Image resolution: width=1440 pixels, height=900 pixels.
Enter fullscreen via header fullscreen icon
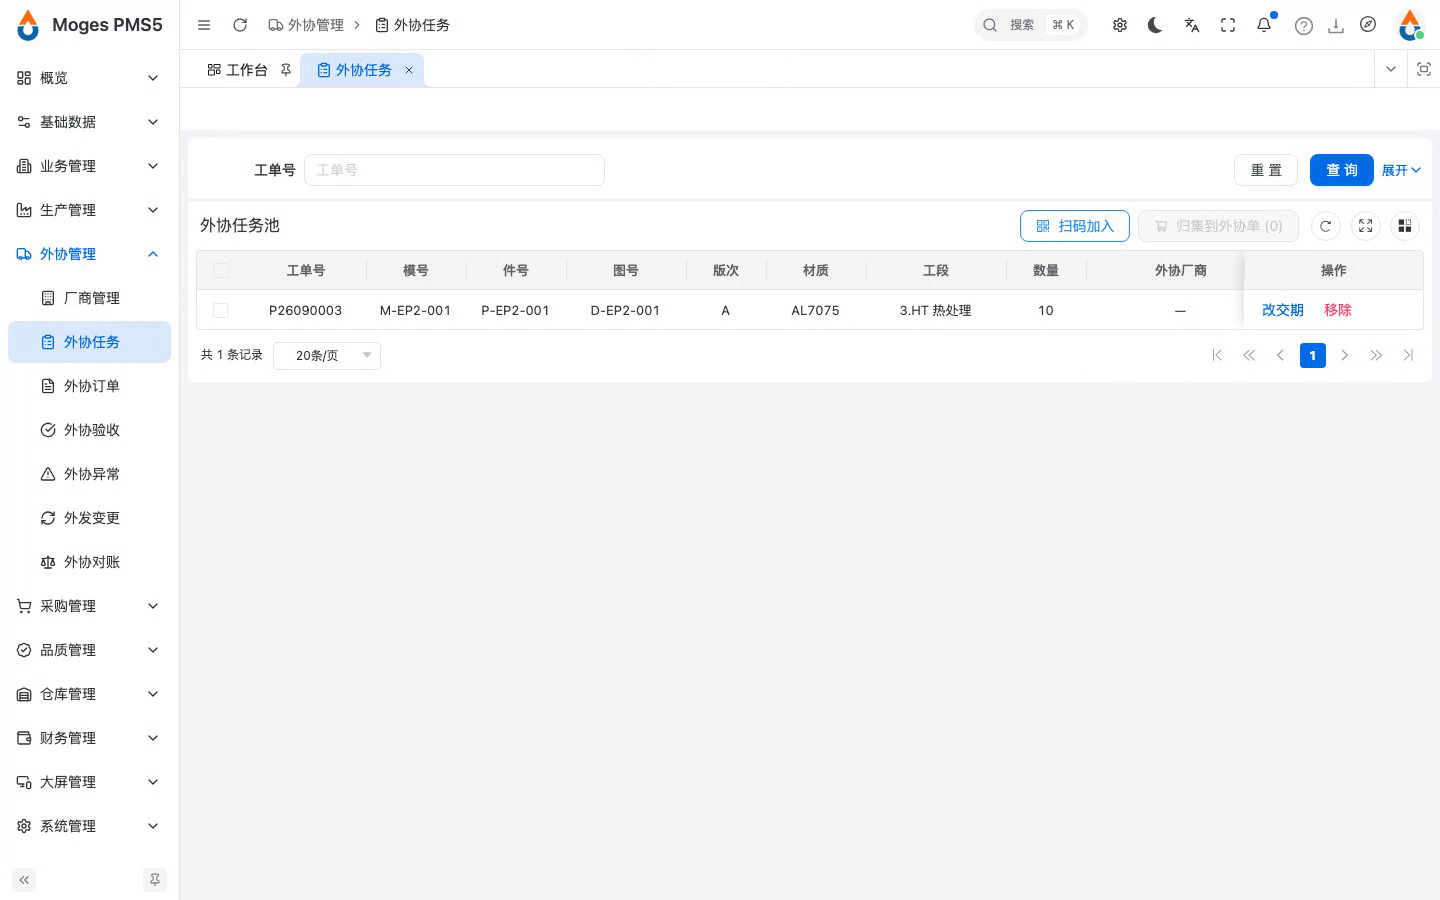(1228, 25)
